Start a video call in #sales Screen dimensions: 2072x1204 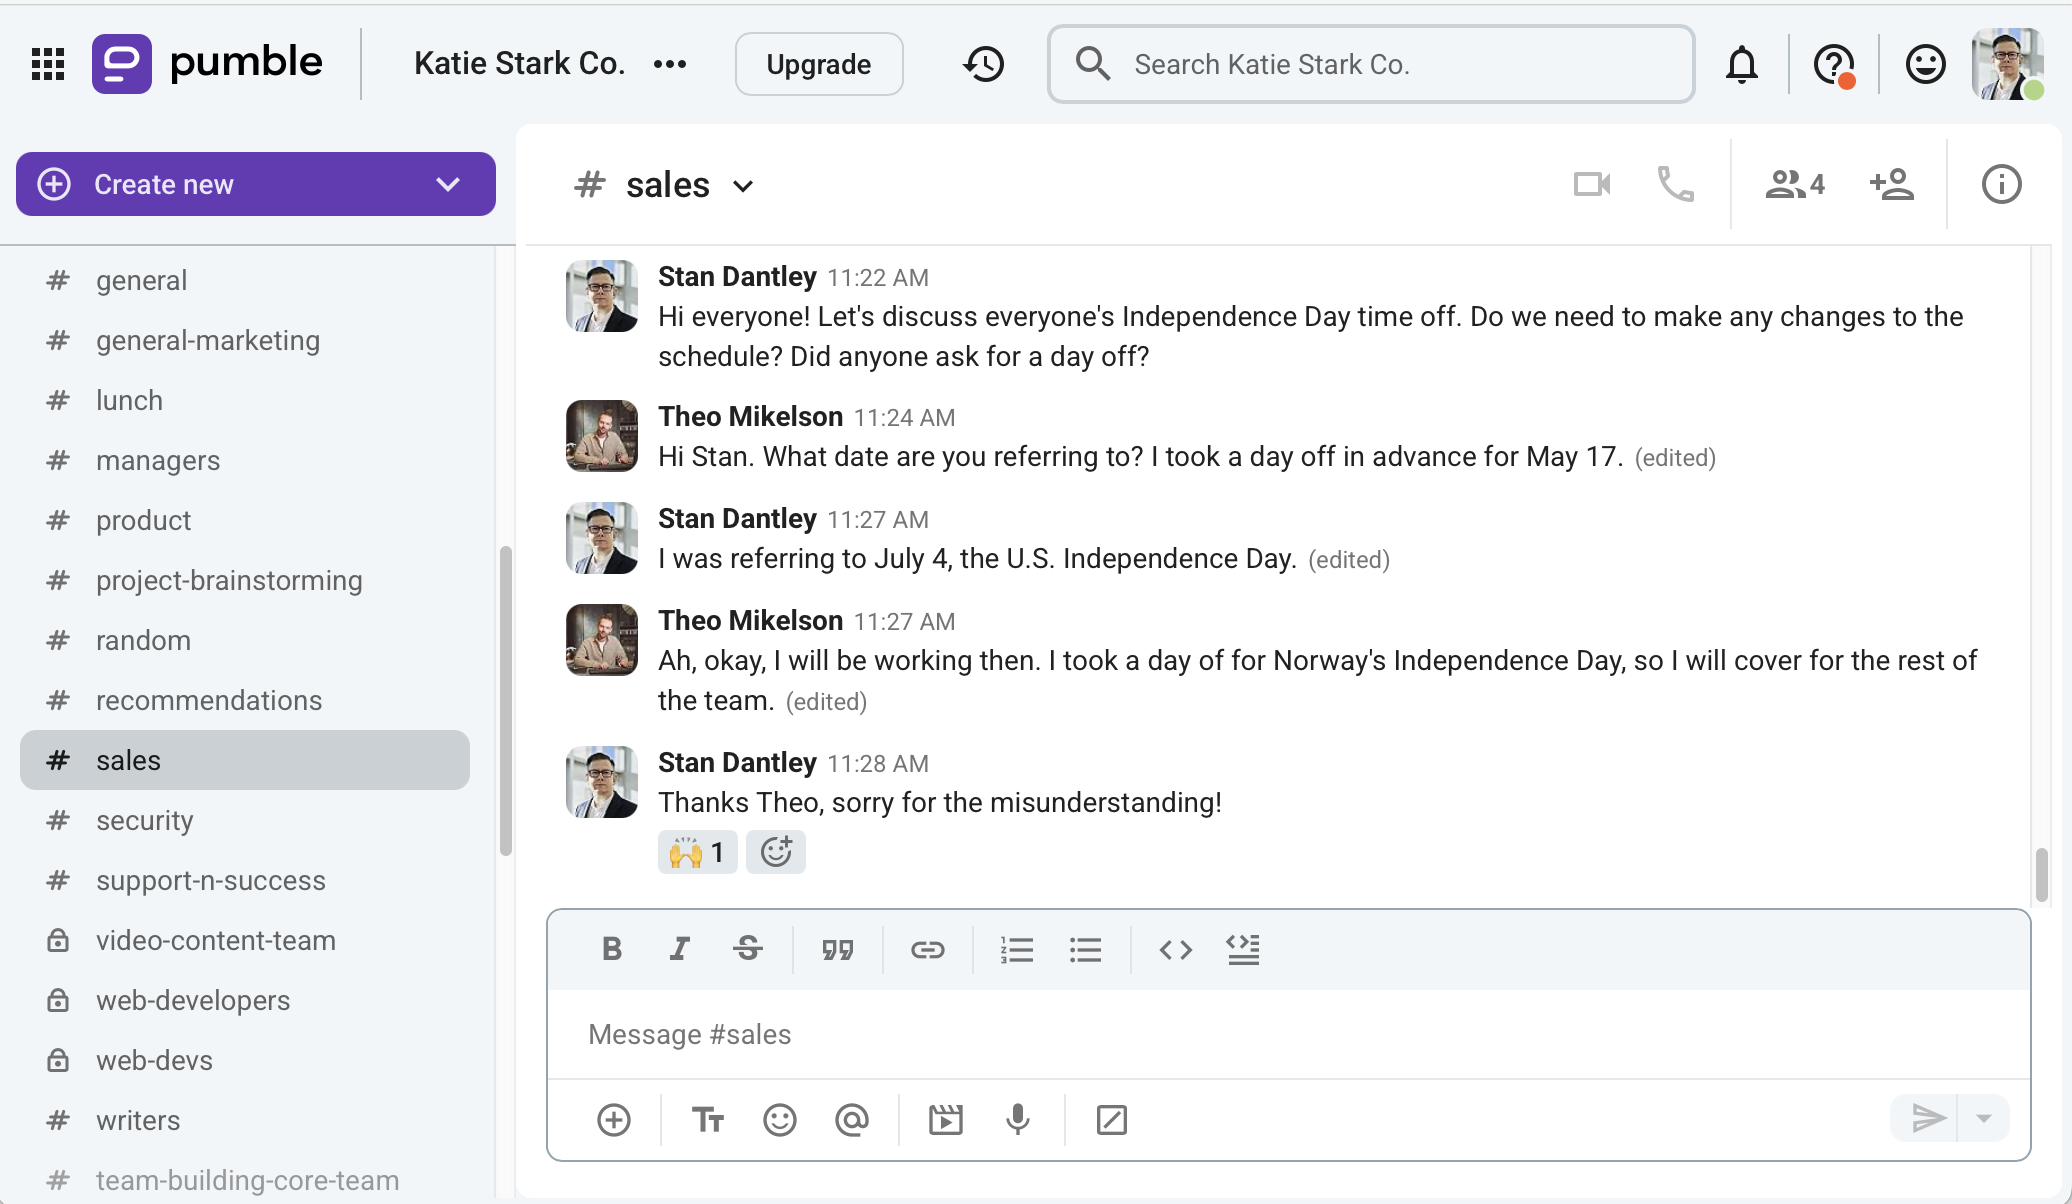click(x=1592, y=184)
